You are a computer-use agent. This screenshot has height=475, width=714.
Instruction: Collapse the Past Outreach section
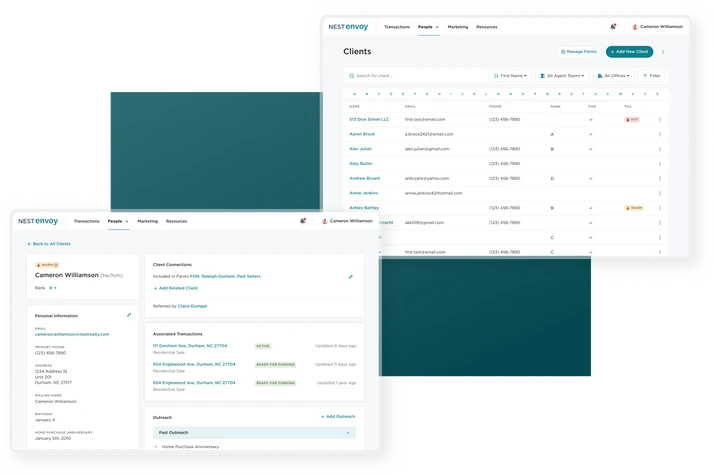coord(348,433)
